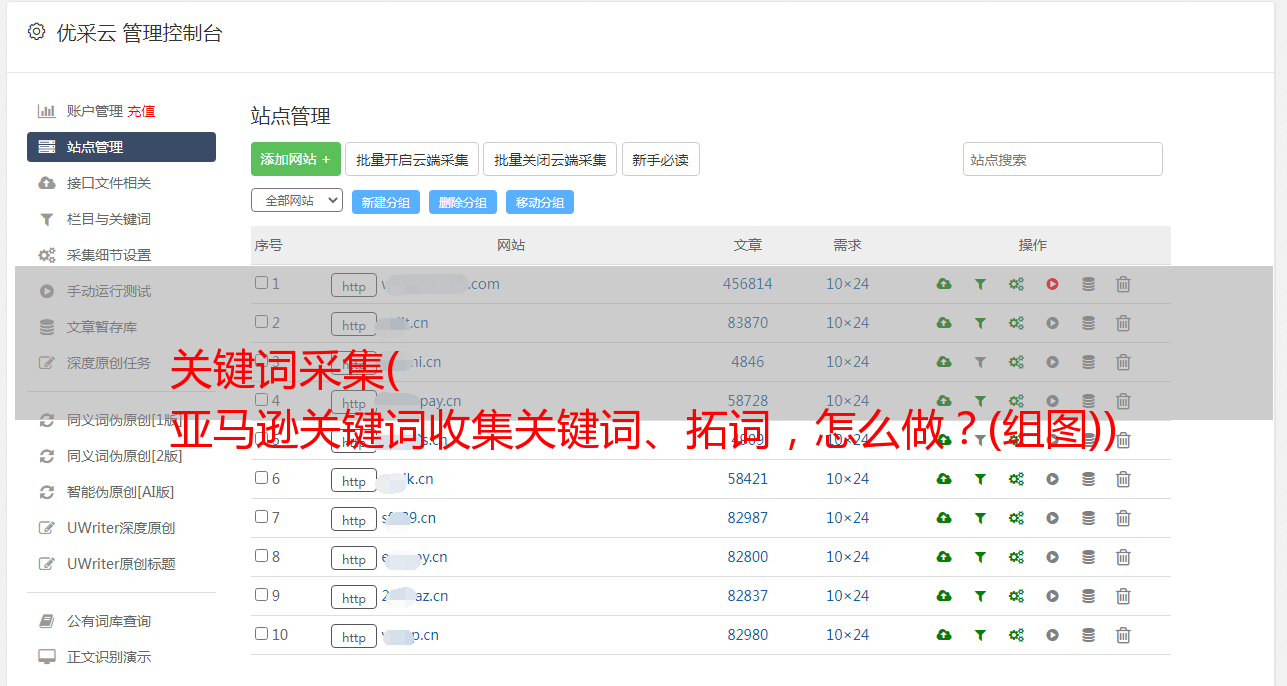Click trash icon for row 6
The height and width of the screenshot is (686, 1287).
click(1123, 479)
